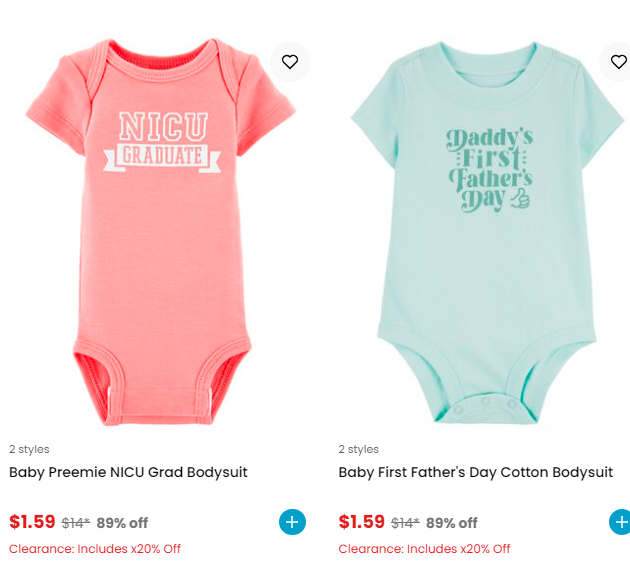Click the $1.59 price on the Father's Day bodysuit
Viewport: 630px width, 569px height.
coord(362,522)
